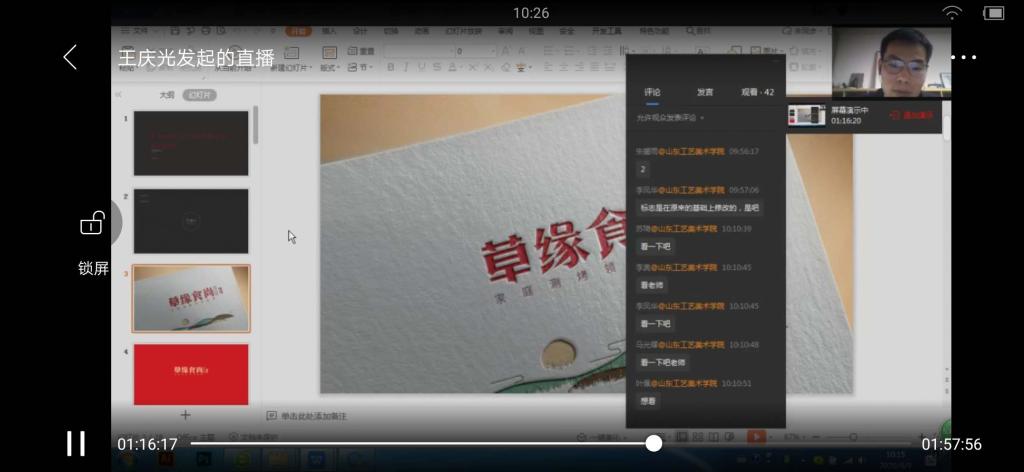Open the 节 section dropdown
The image size is (1024, 472).
[360, 67]
